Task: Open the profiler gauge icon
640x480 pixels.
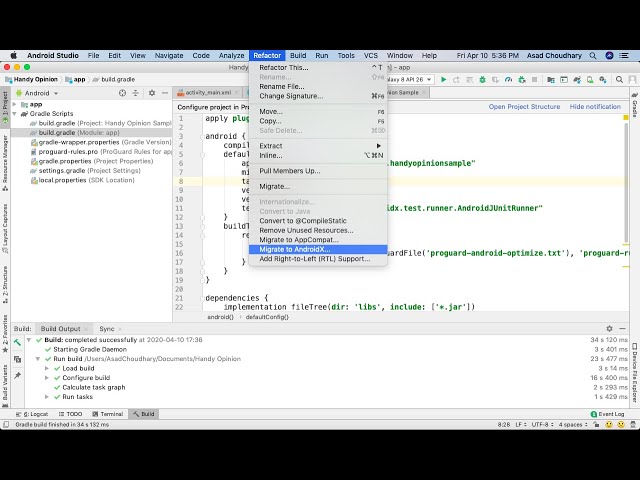Action: [x=508, y=80]
